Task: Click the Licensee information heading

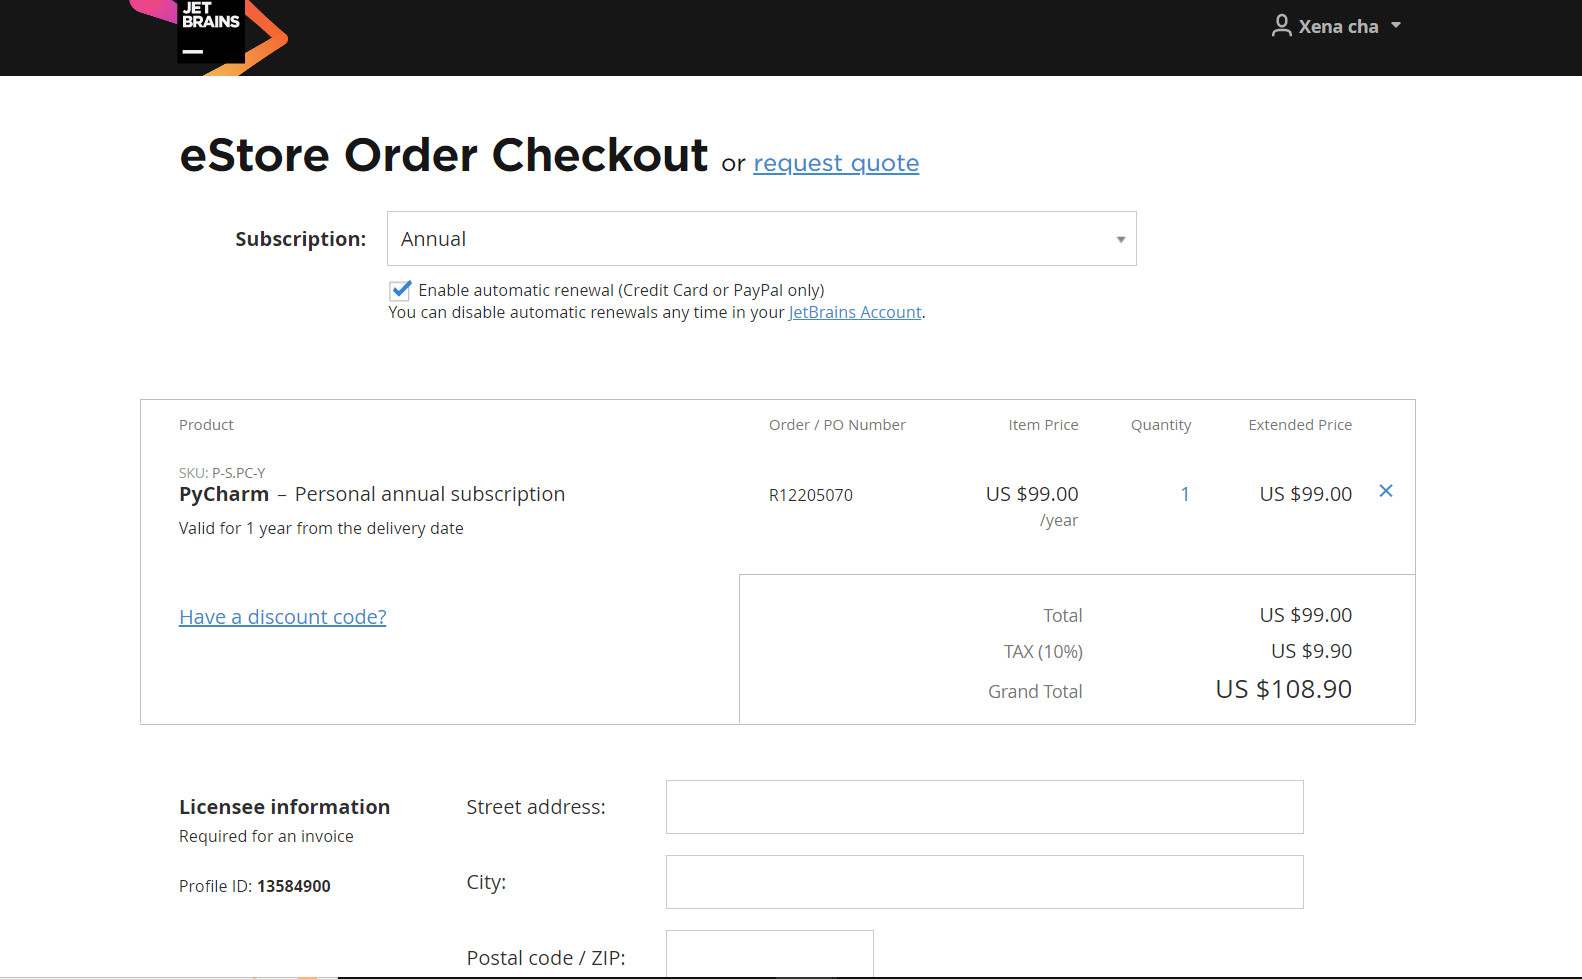Action: (285, 807)
